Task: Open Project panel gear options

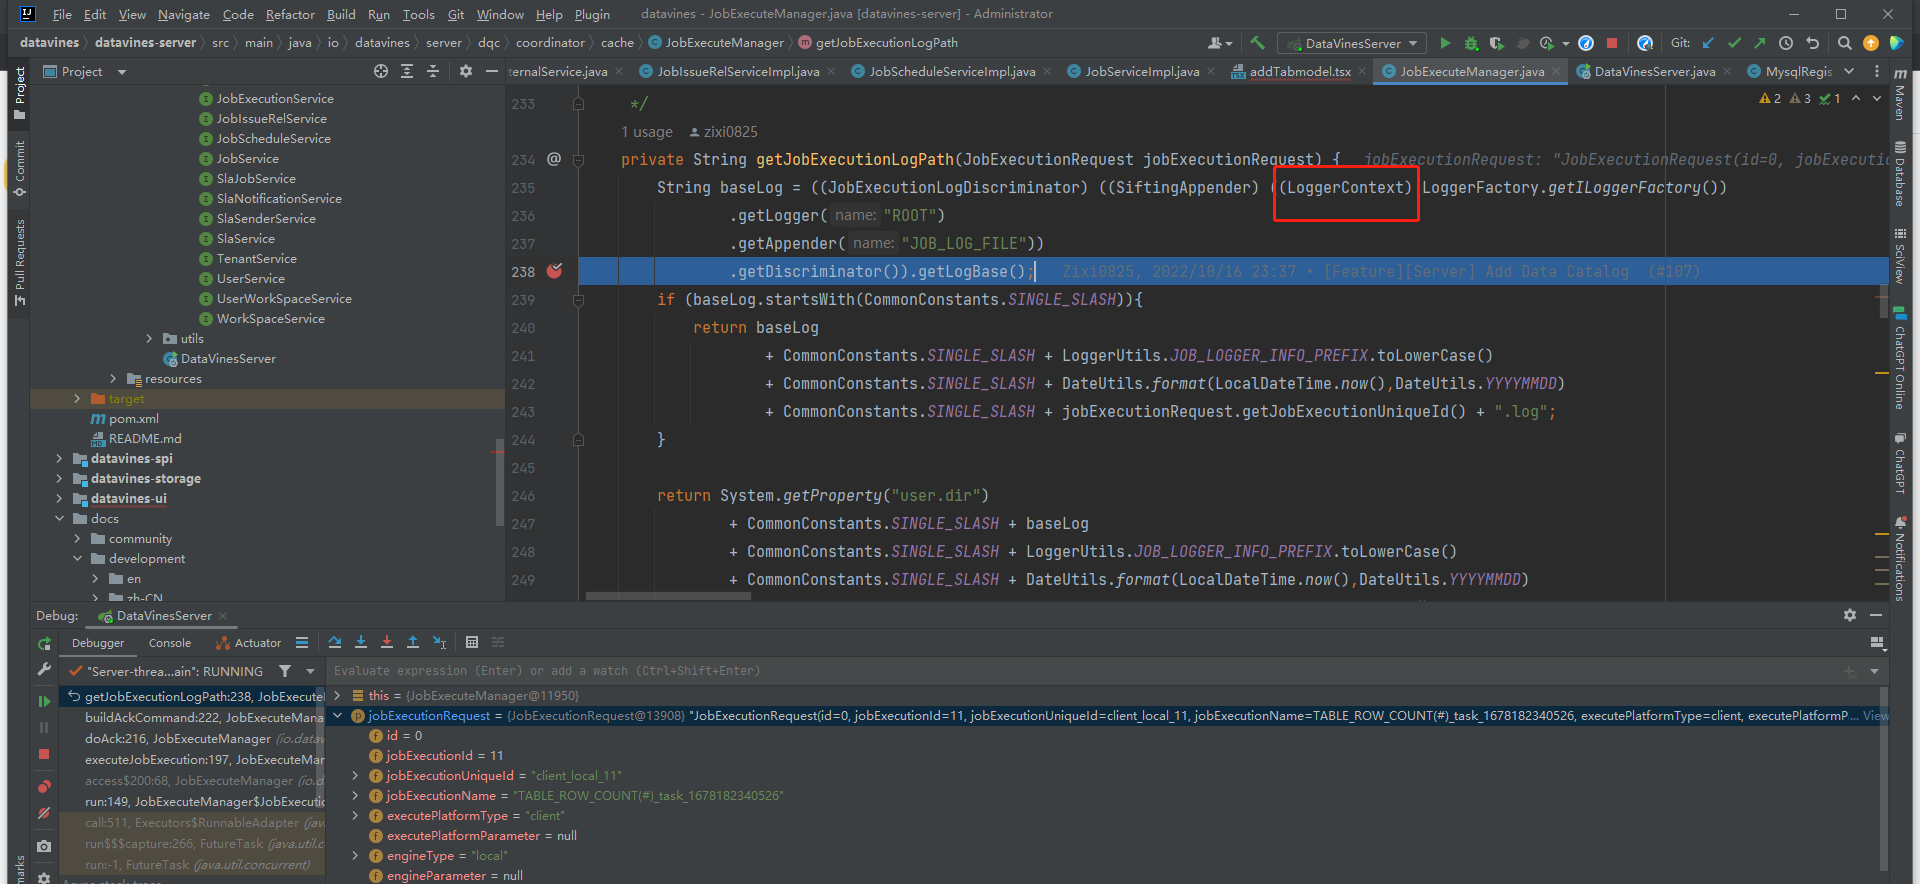Action: [x=465, y=71]
